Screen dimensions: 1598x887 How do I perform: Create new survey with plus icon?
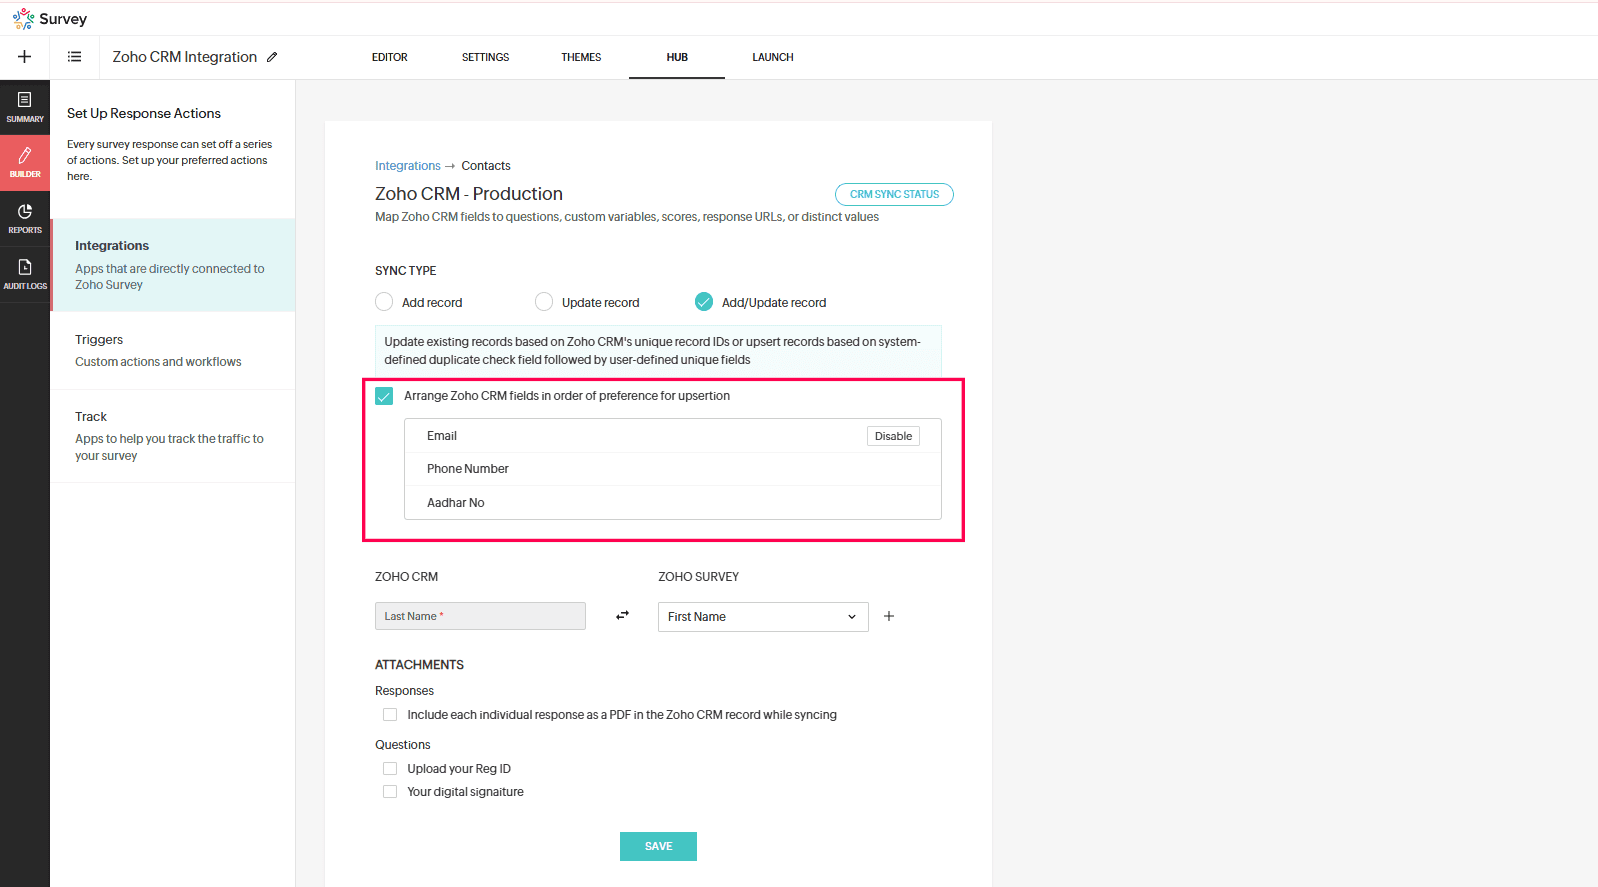click(25, 57)
